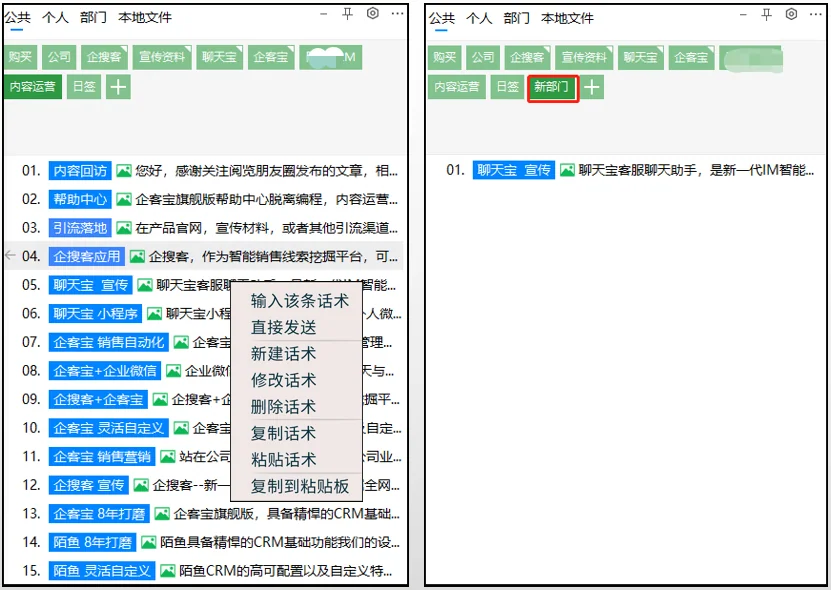Select 日签 category in right window
831x590 pixels.
pyautogui.click(x=507, y=87)
